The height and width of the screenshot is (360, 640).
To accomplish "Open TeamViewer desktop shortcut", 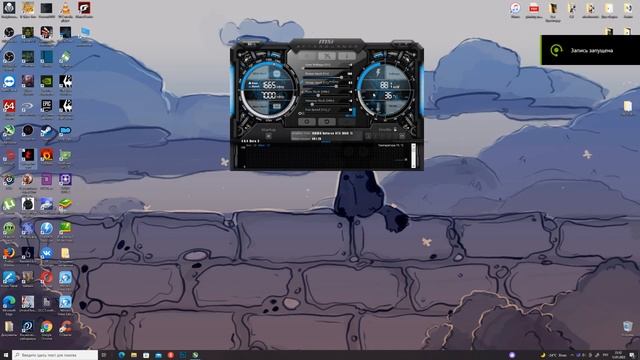I will click(9, 83).
